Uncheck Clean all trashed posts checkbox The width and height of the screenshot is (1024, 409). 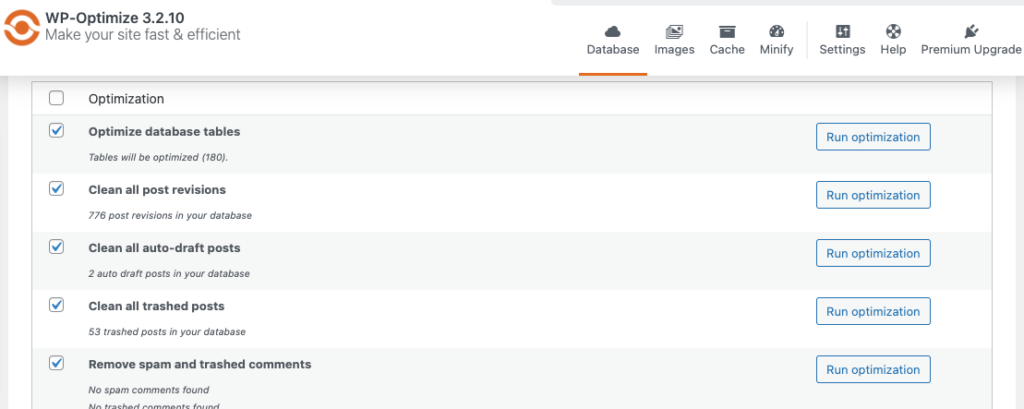(x=57, y=305)
